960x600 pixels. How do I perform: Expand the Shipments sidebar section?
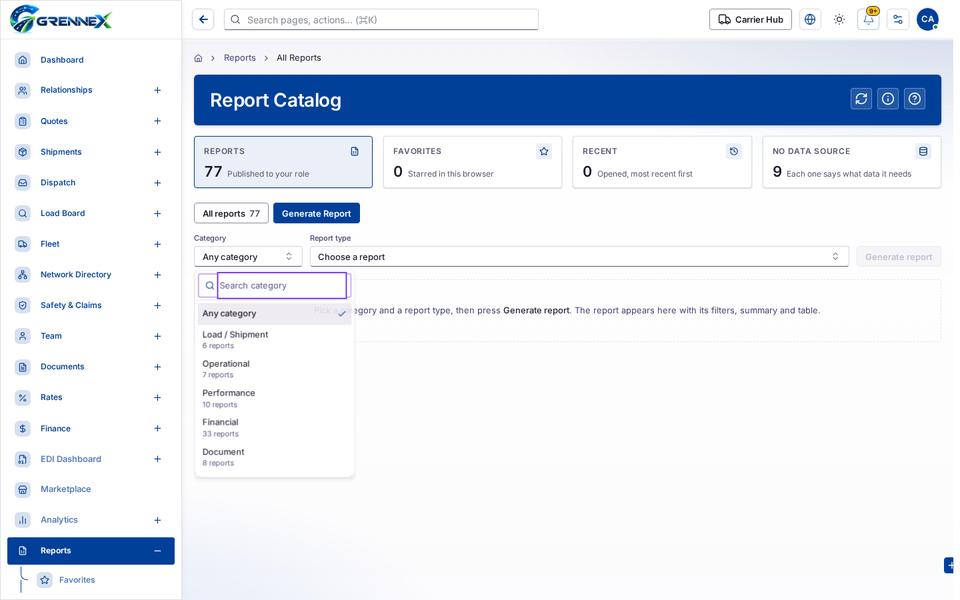point(157,152)
